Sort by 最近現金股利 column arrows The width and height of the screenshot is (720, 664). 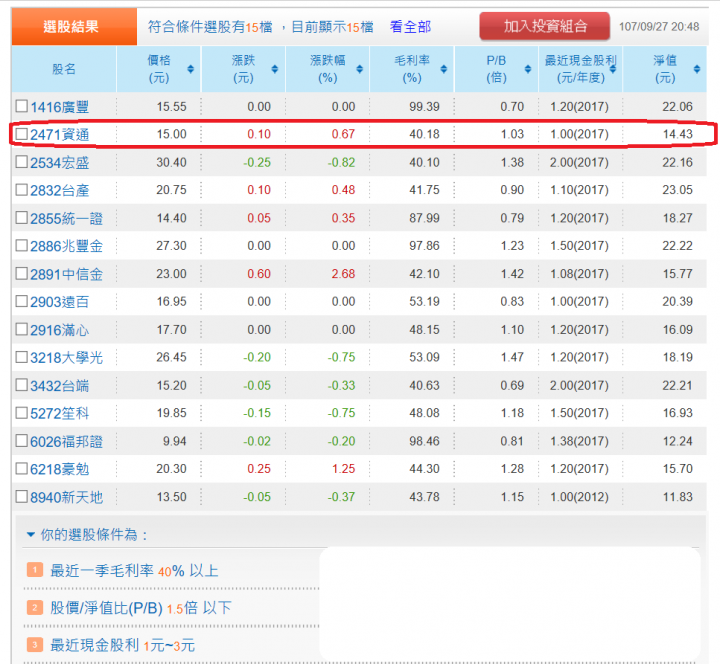pyautogui.click(x=613, y=69)
